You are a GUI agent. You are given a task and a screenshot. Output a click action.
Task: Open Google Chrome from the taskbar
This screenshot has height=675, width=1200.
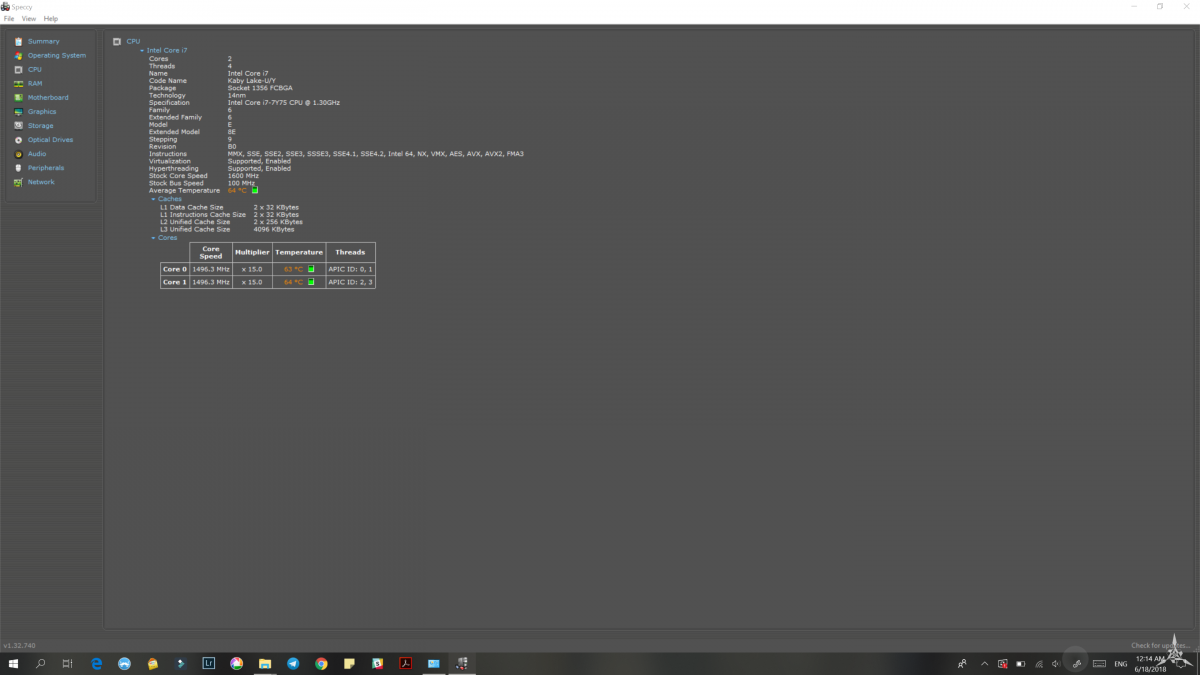(321, 663)
